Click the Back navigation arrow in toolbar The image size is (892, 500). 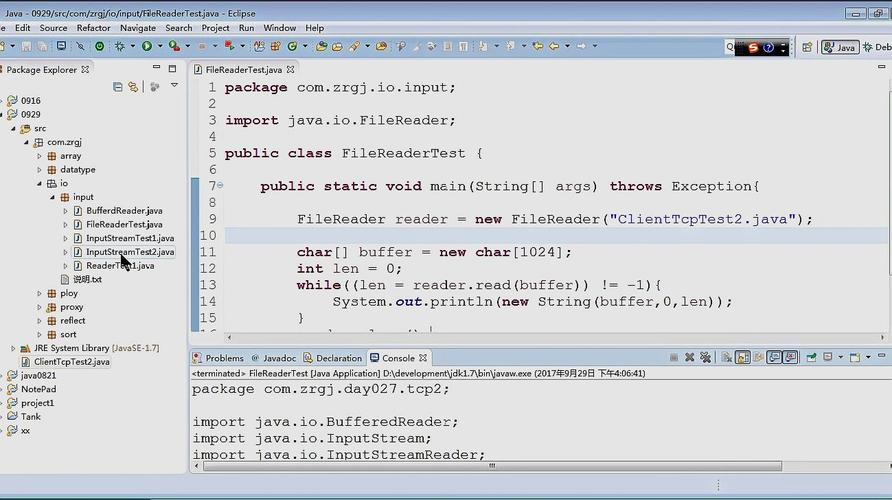tap(553, 46)
